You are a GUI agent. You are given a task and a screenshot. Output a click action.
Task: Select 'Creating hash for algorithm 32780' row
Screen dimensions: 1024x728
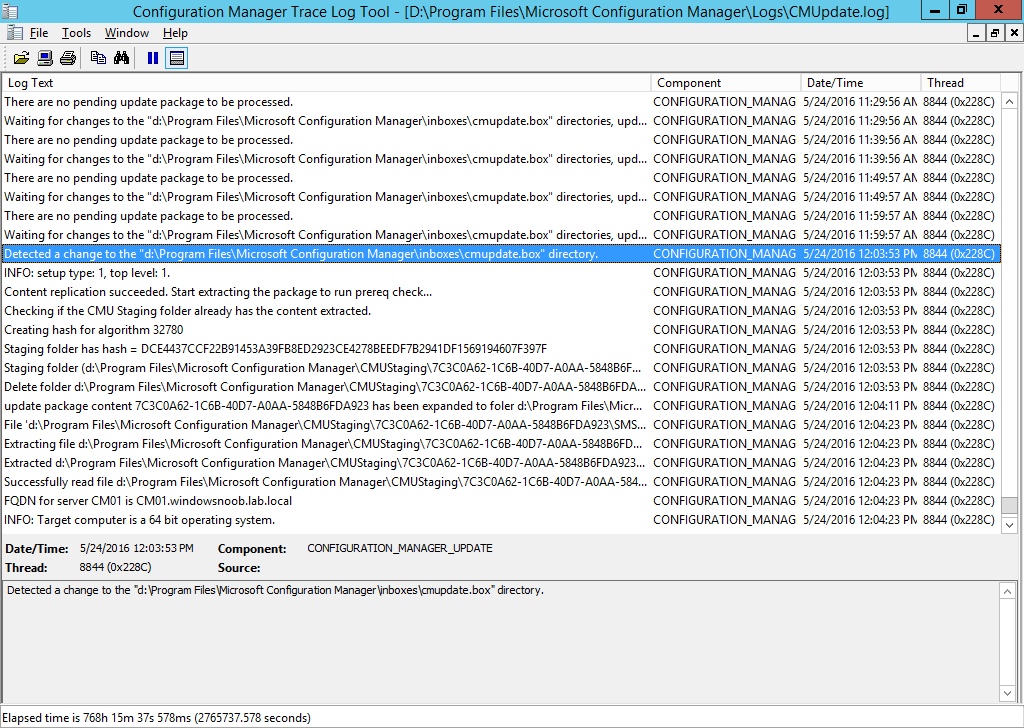point(502,330)
